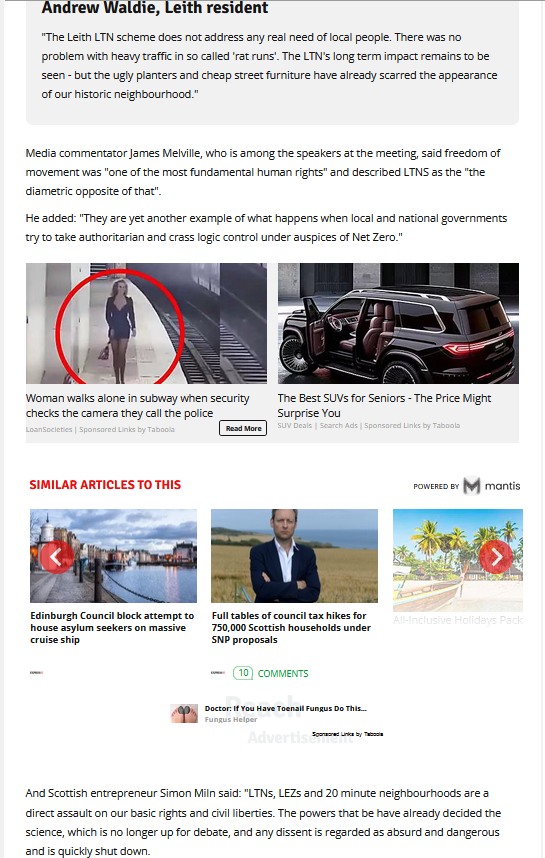Image resolution: width=545 pixels, height=858 pixels.
Task: Open Edinburgh Council asylum seekers cruise ship article
Action: click(112, 628)
